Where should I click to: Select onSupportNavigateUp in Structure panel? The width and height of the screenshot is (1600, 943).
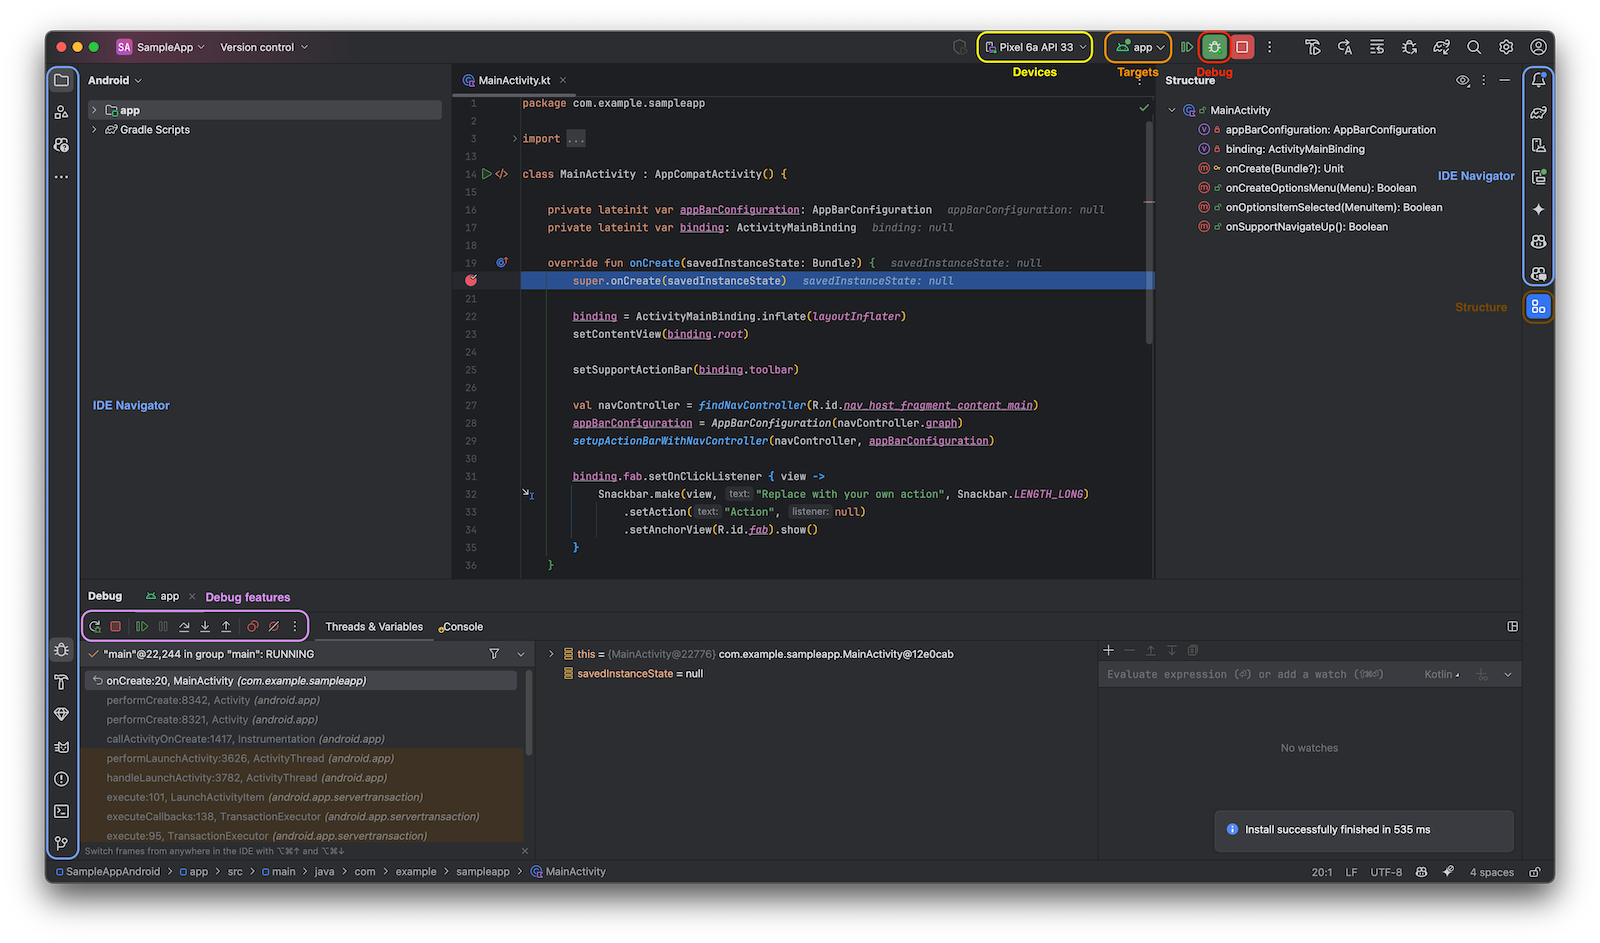tap(1306, 227)
